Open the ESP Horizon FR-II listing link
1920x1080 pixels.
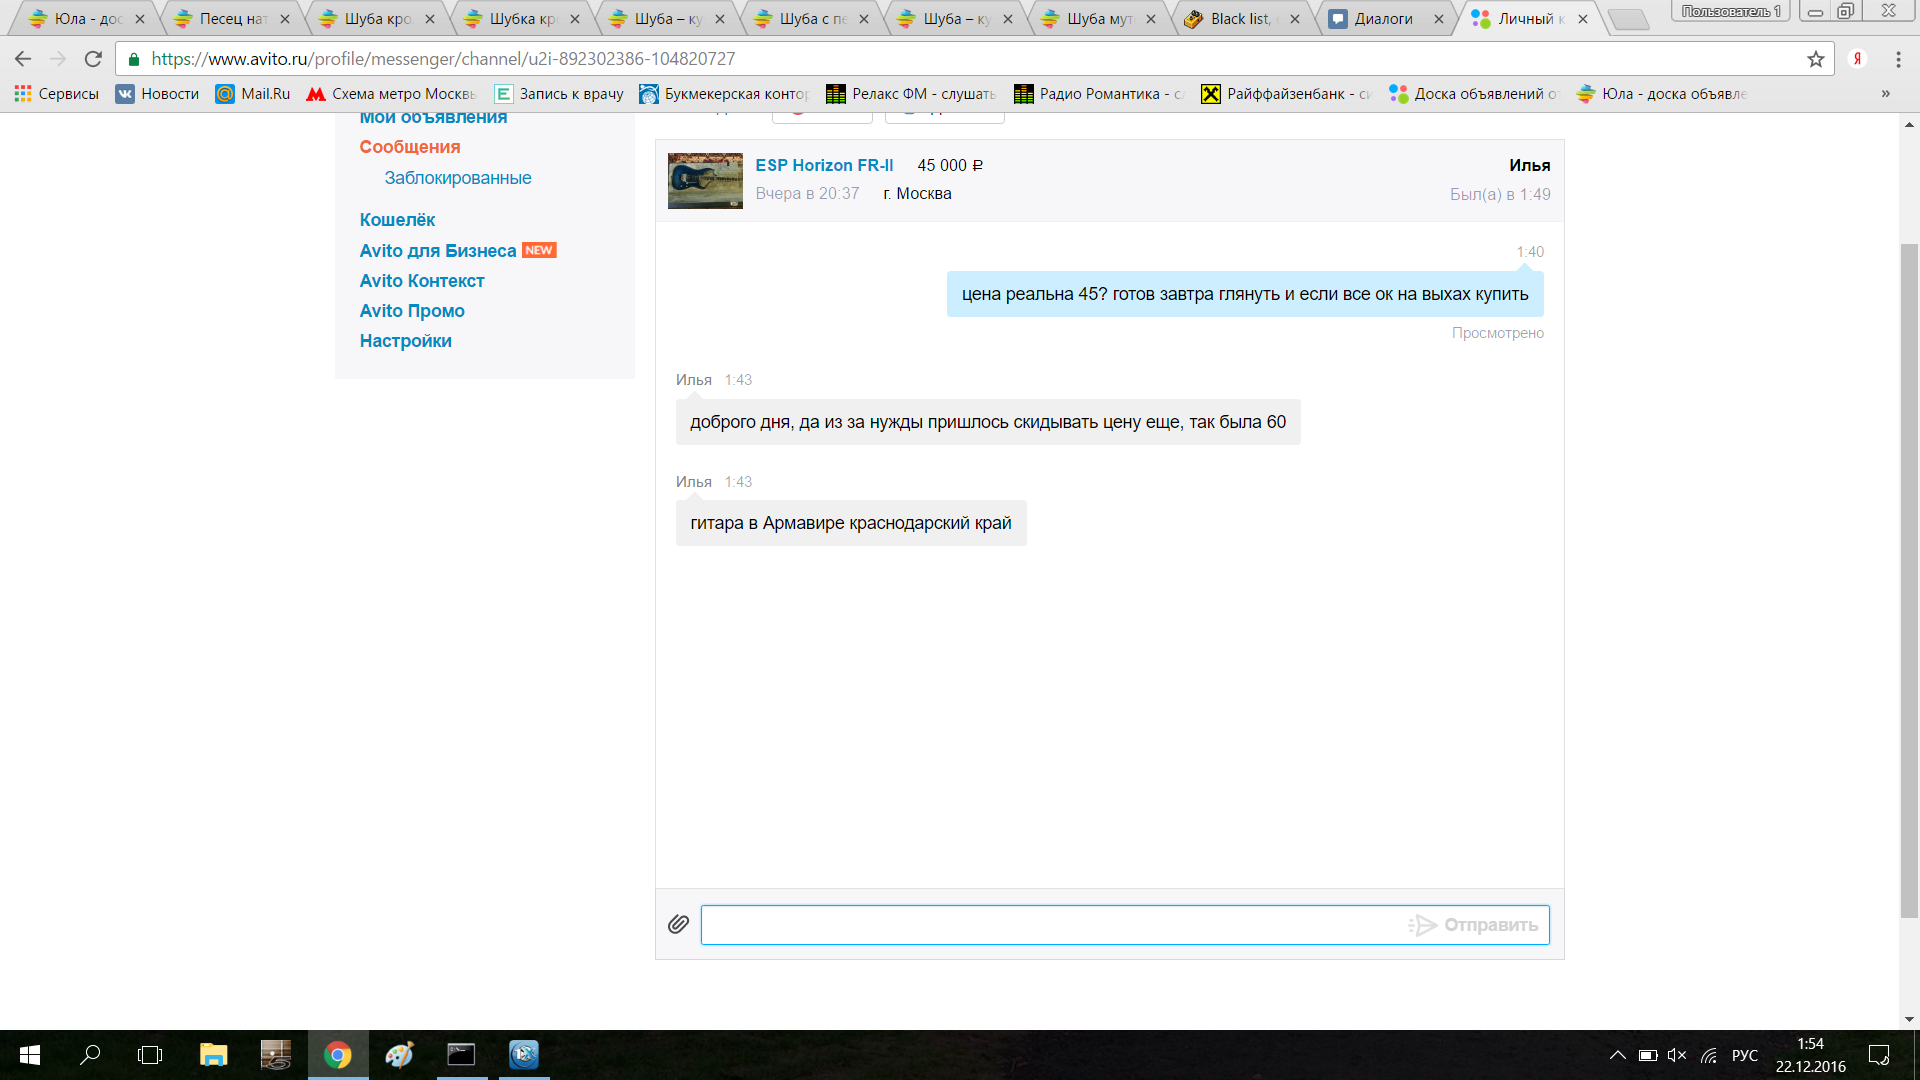pyautogui.click(x=824, y=165)
